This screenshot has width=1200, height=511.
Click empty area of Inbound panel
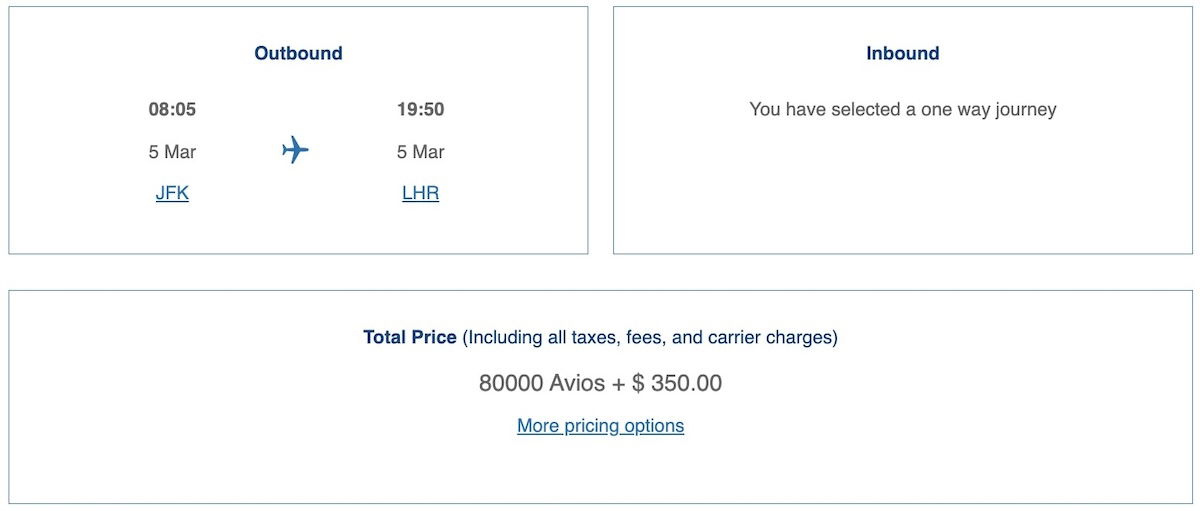(903, 190)
